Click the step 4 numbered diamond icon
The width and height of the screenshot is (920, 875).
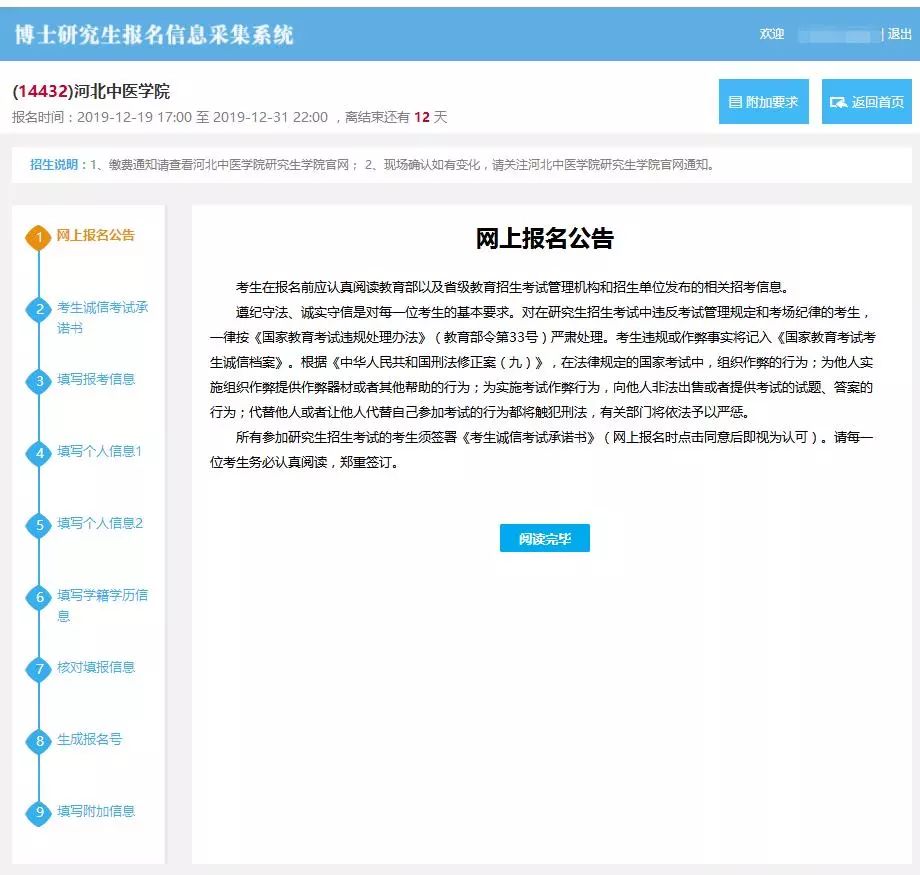39,453
